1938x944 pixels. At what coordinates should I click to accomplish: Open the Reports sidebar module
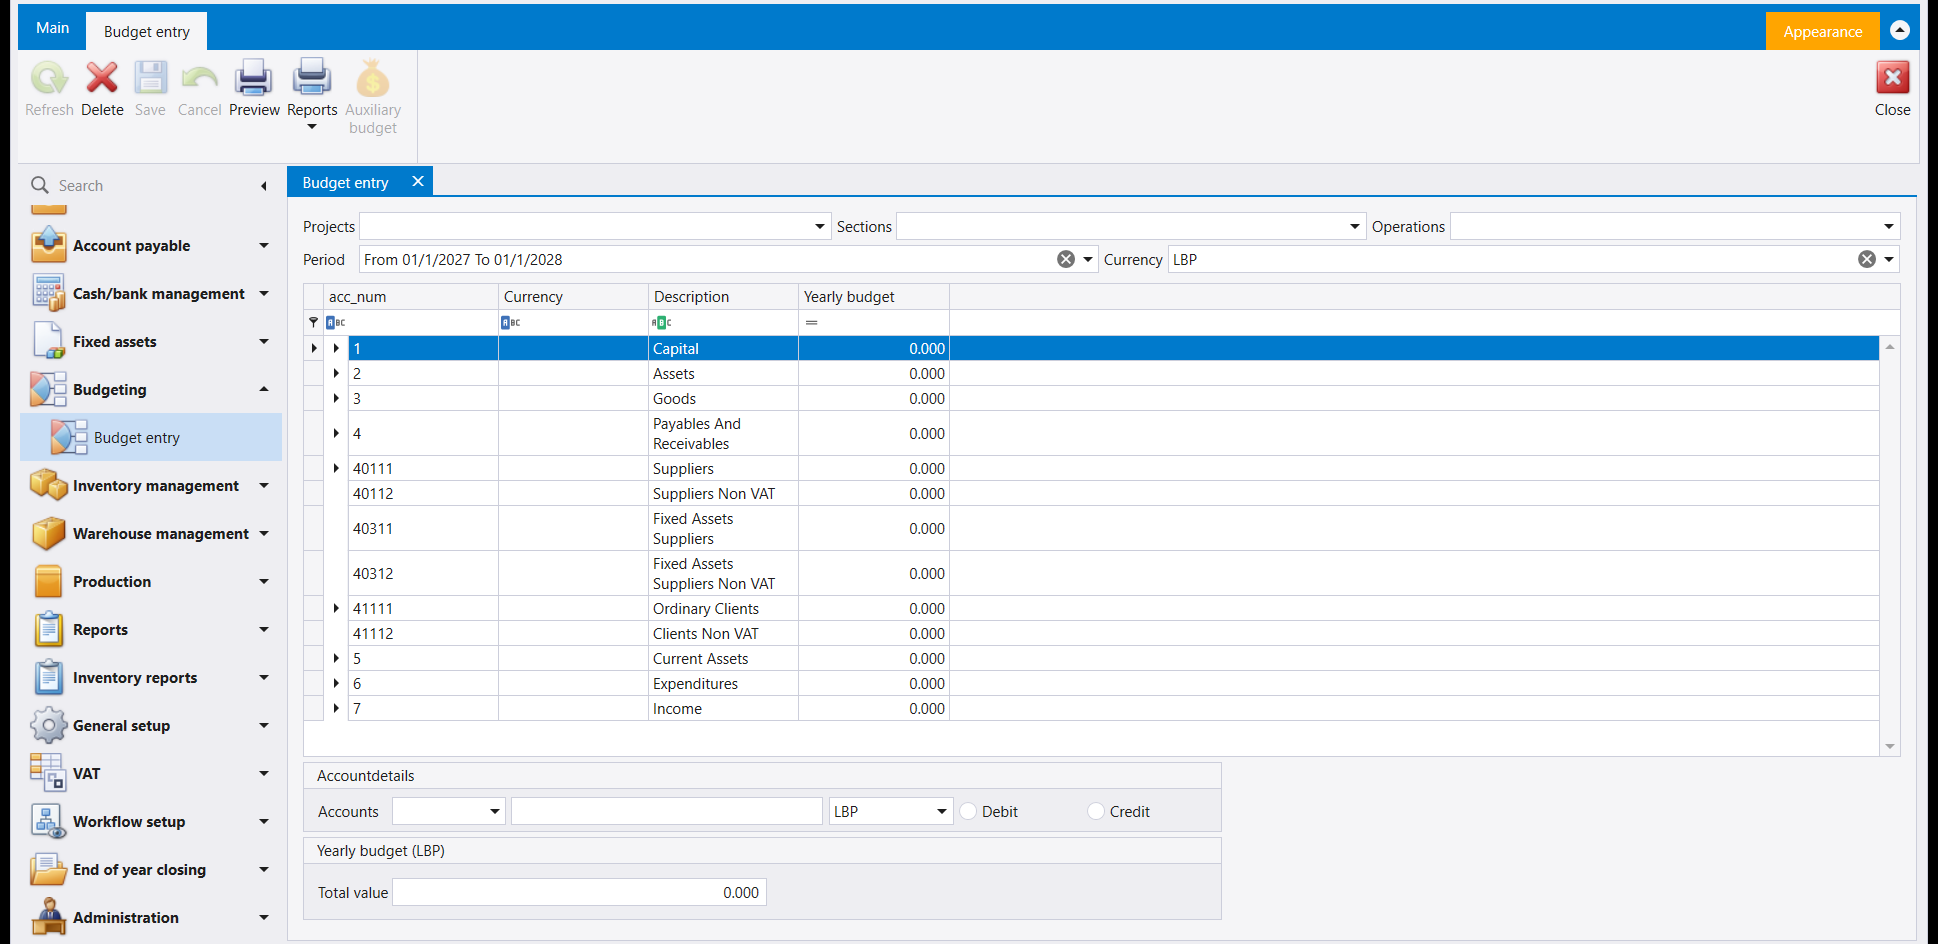pyautogui.click(x=150, y=630)
